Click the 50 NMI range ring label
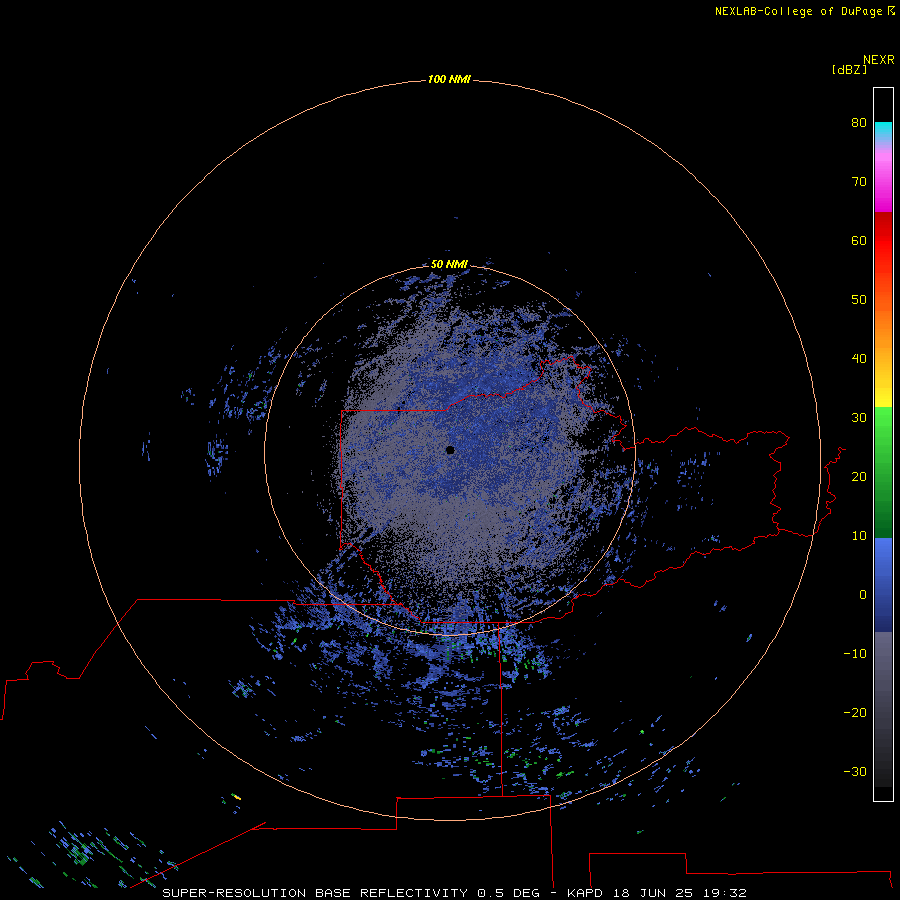This screenshot has height=900, width=900. 449,264
